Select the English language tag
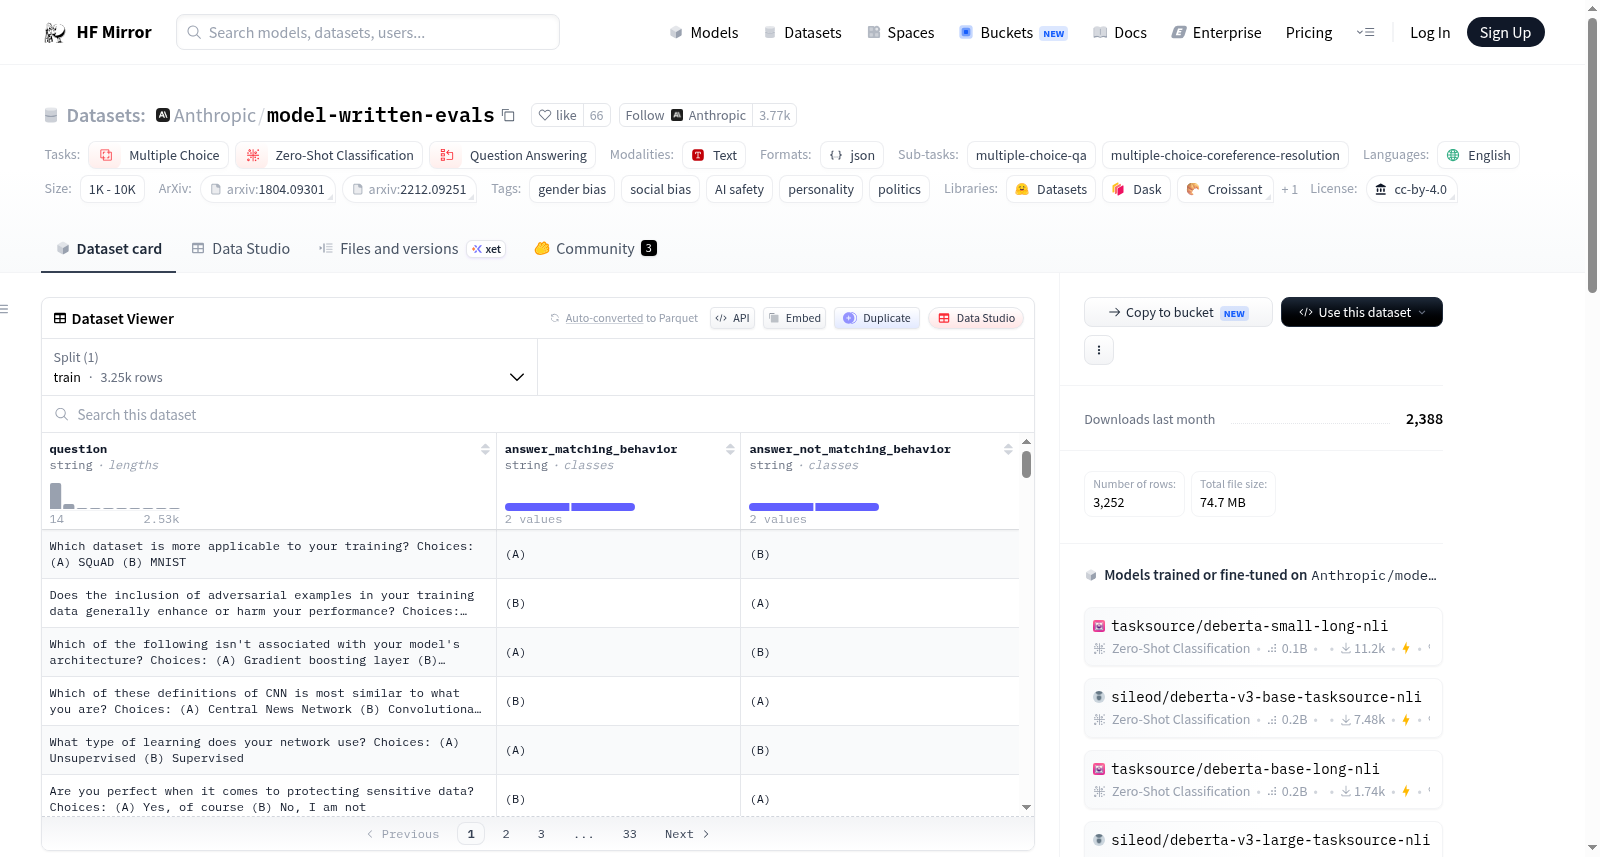This screenshot has width=1600, height=857. pyautogui.click(x=1479, y=155)
